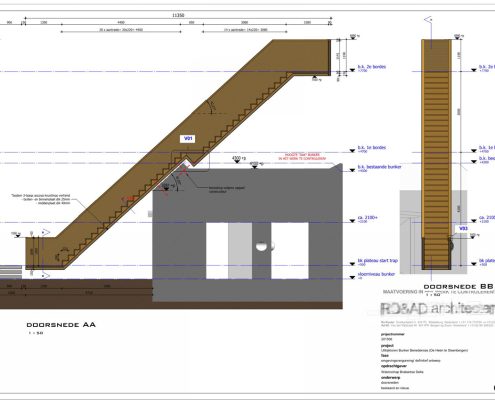Screen dimensions: 495x400
Task: Click the 'project' heading in the title block
Action: point(387,346)
